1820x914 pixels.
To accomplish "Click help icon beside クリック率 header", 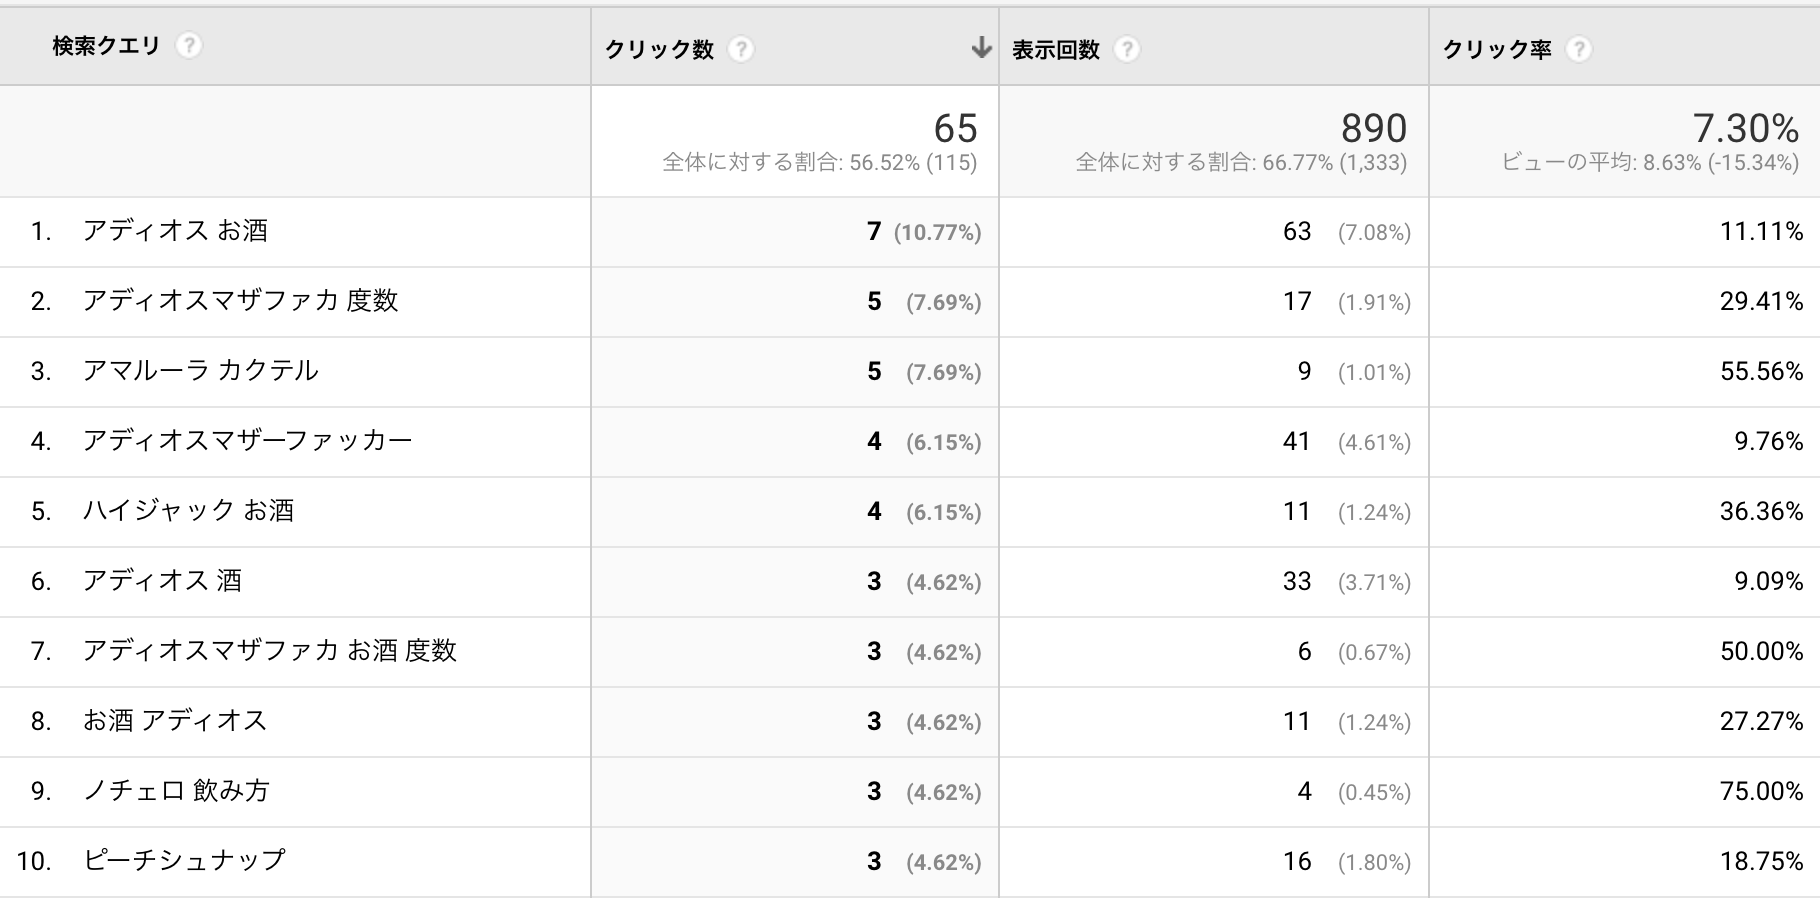I will tap(1578, 49).
